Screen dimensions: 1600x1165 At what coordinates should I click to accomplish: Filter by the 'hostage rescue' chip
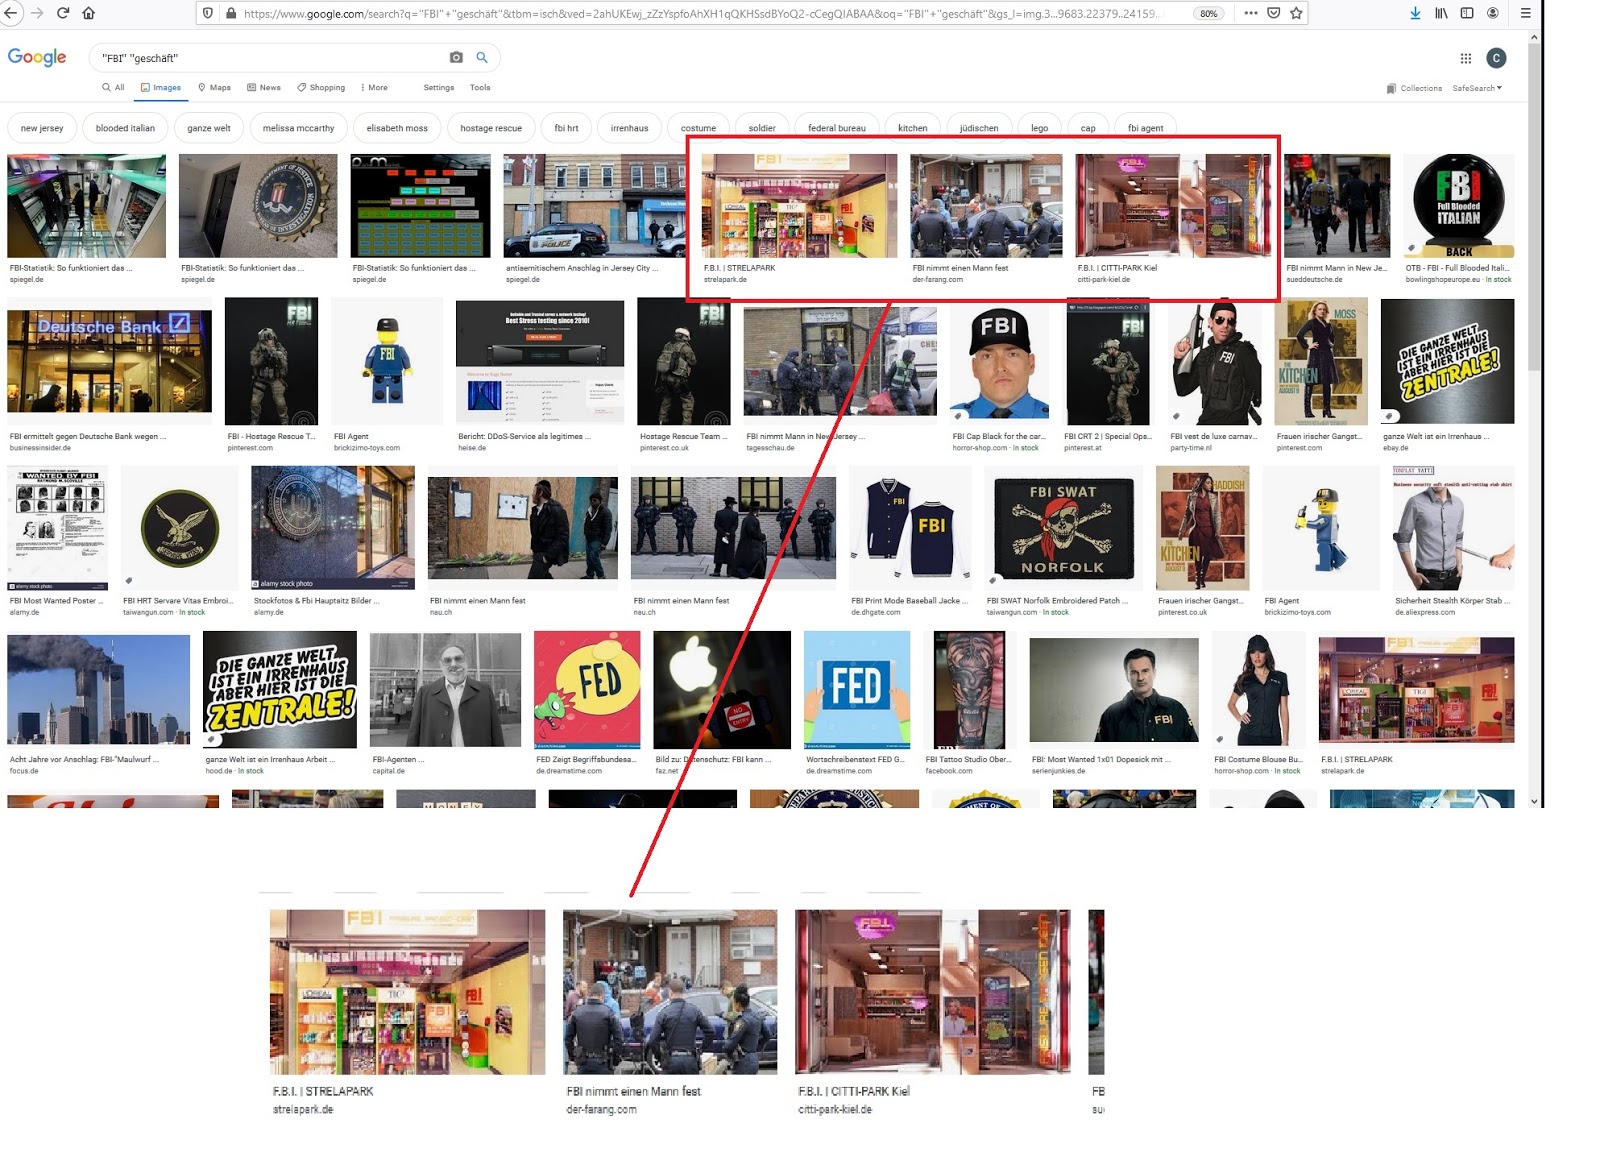tap(491, 128)
